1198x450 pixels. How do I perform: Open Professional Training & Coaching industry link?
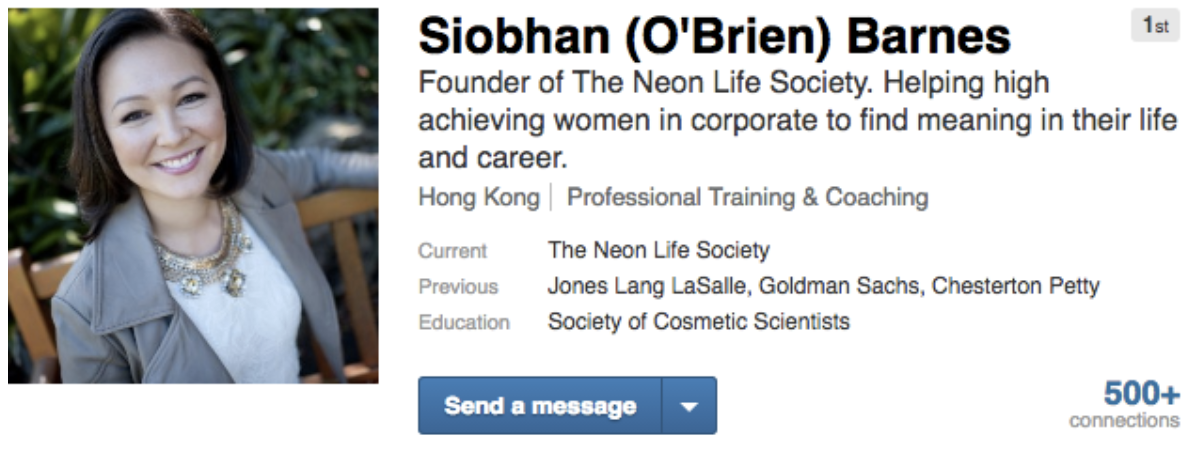tap(747, 198)
